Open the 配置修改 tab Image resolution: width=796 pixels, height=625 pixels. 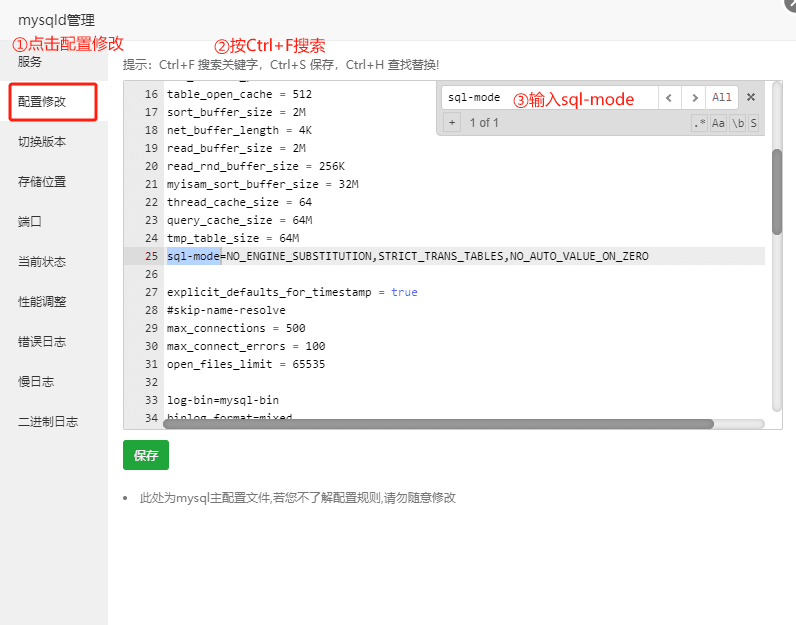tap(52, 102)
